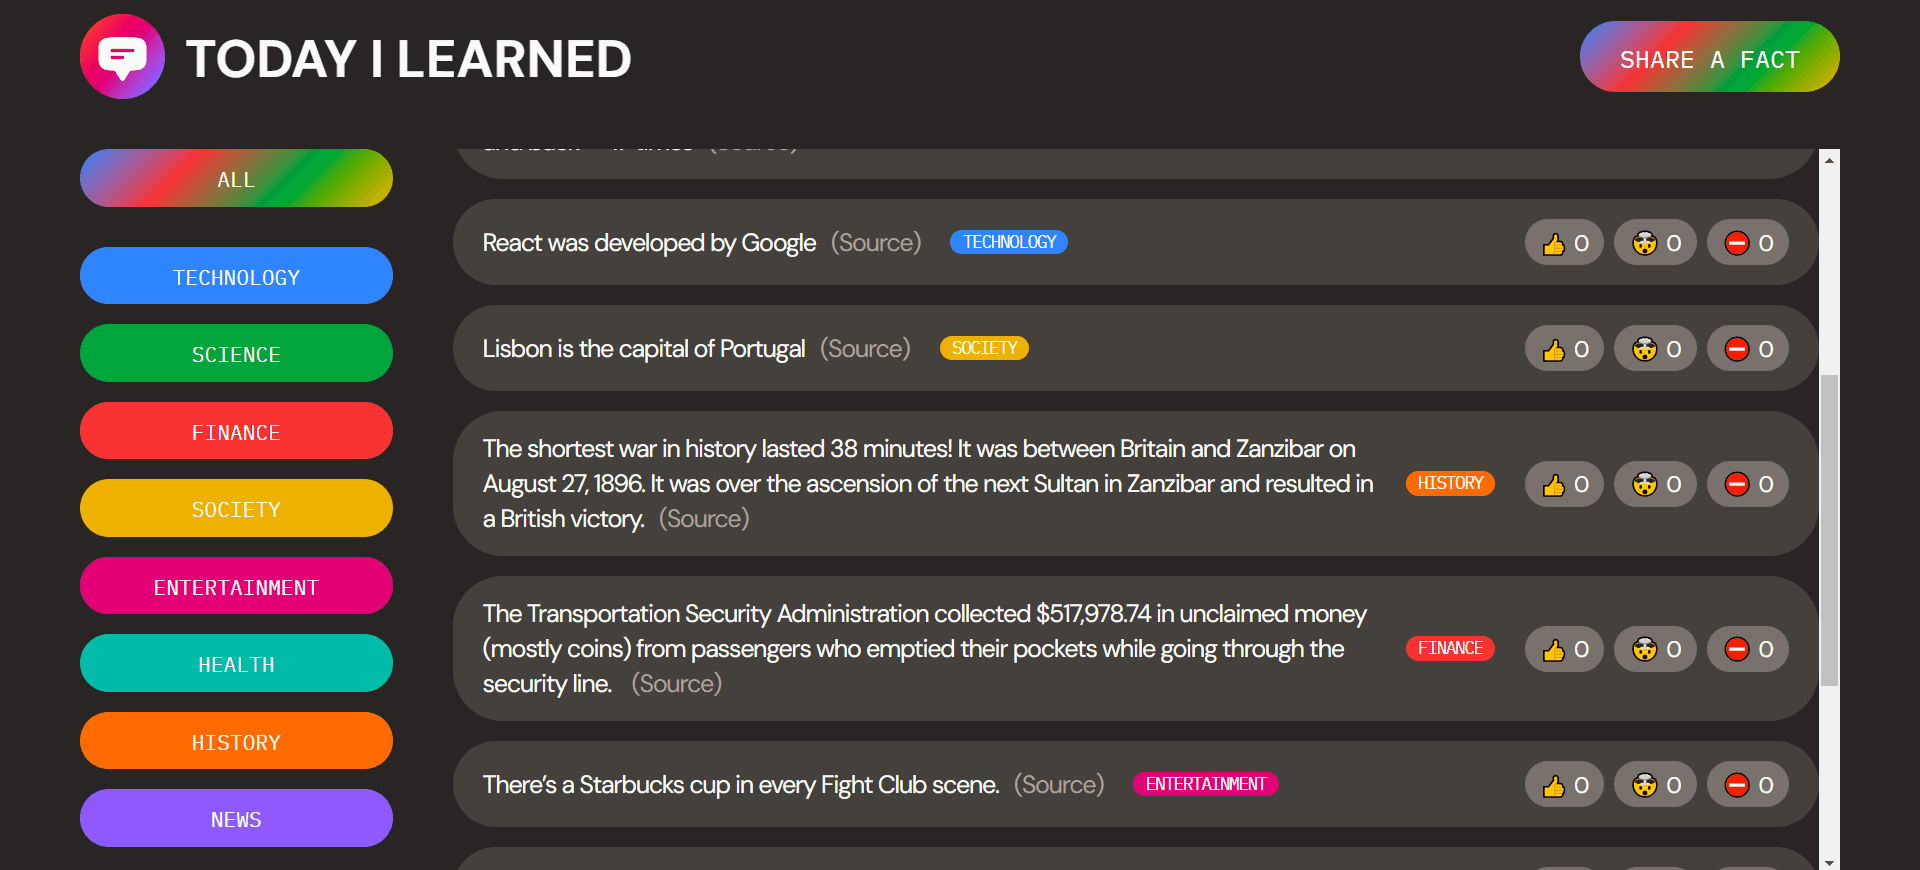Select the Science category filter
The image size is (1920, 870).
[x=236, y=353]
